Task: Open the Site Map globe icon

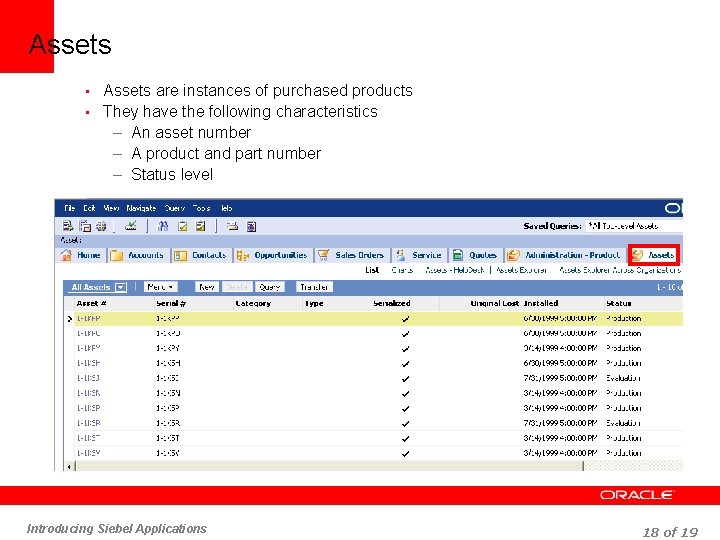Action: (x=101, y=226)
